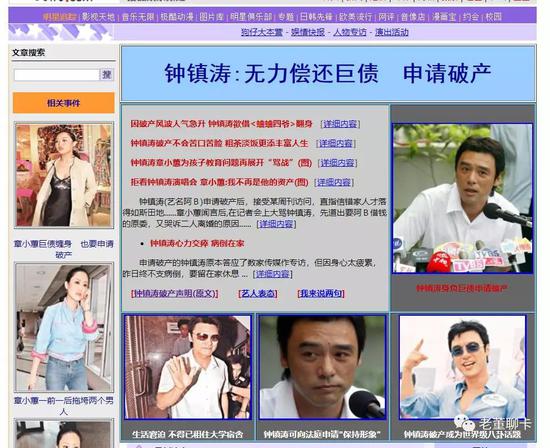Go to the 炫酷动漫 section
Screen dimensions: 550x448
[177, 17]
